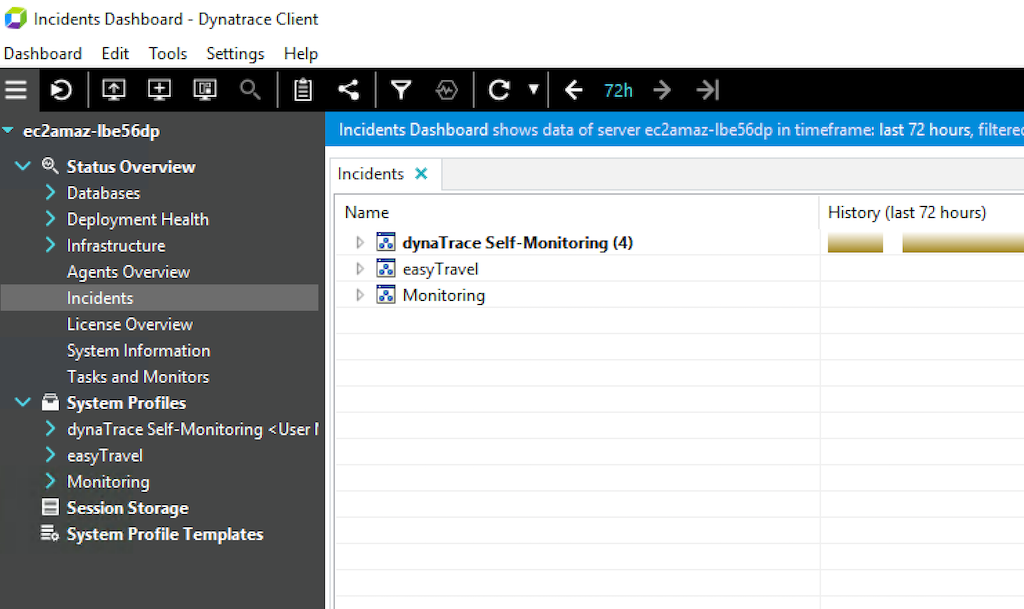Click the share dashboard icon

[x=349, y=89]
